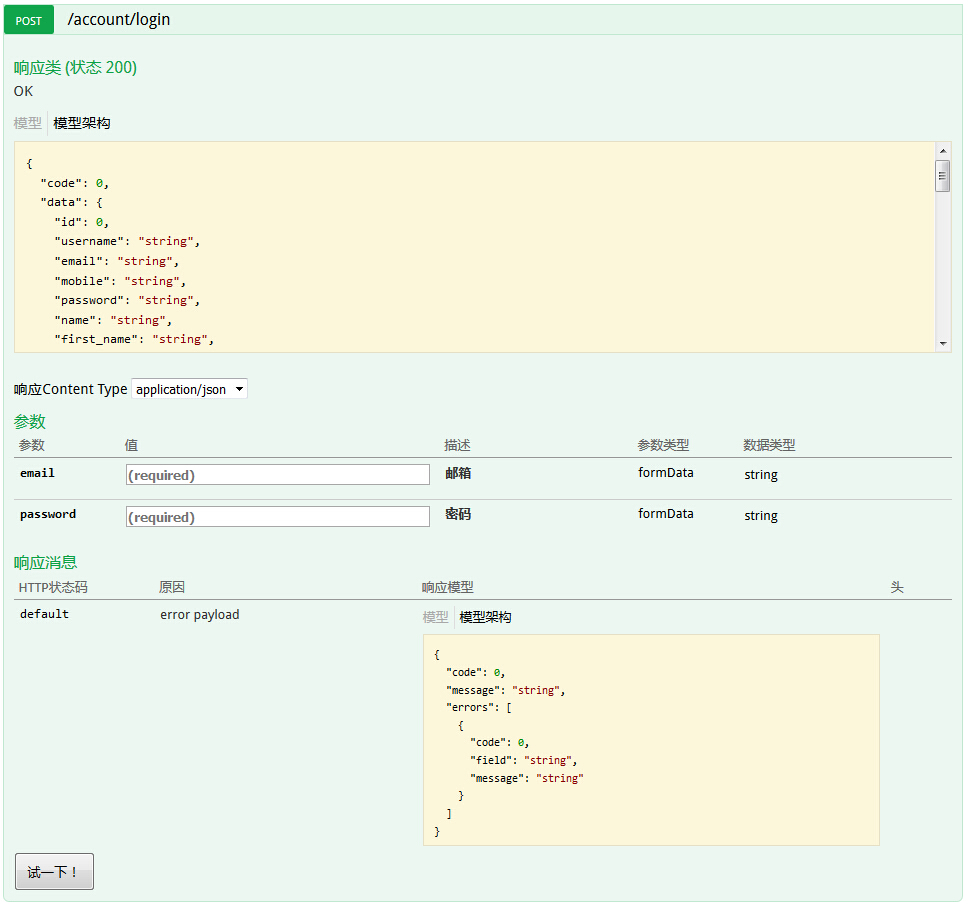
Task: Click the green POST method badge
Action: tap(29, 20)
